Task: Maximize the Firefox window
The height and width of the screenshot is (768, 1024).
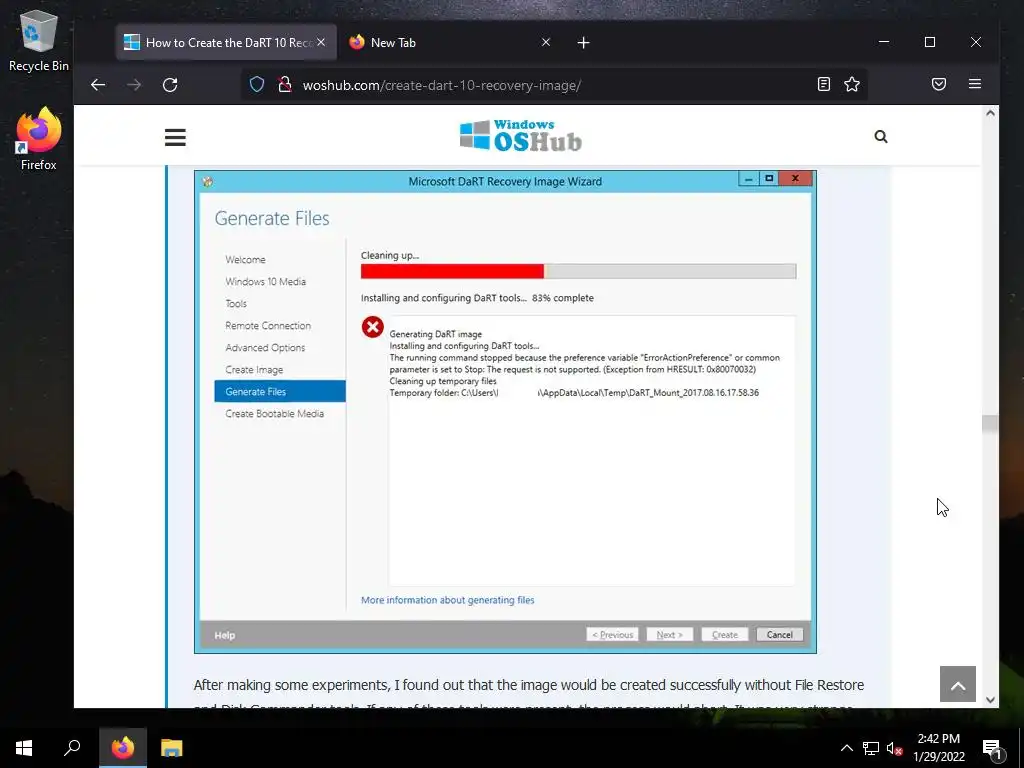Action: point(930,42)
